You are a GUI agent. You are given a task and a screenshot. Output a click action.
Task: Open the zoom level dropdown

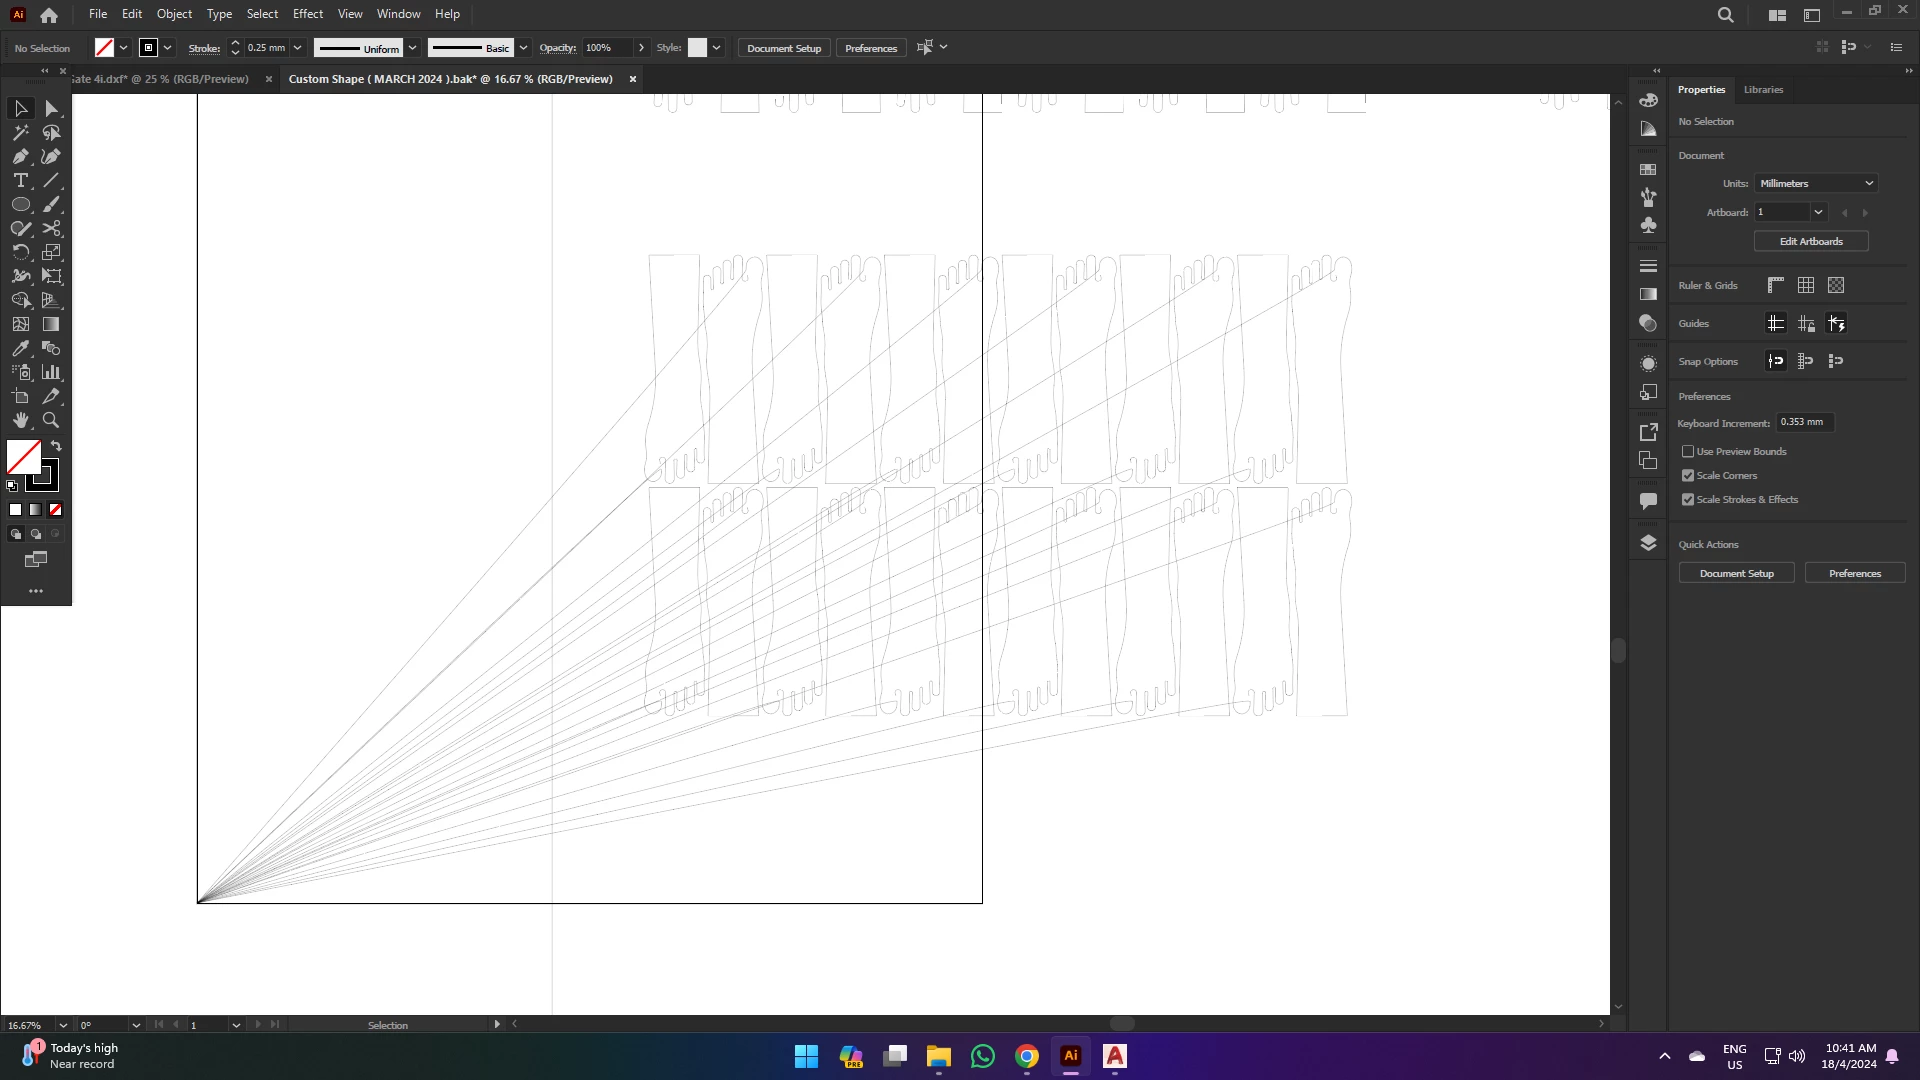pos(63,1025)
